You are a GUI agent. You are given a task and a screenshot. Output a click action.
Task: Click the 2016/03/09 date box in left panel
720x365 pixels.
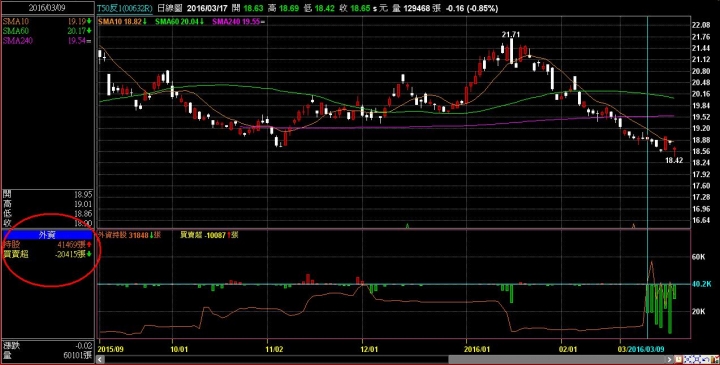[x=47, y=8]
